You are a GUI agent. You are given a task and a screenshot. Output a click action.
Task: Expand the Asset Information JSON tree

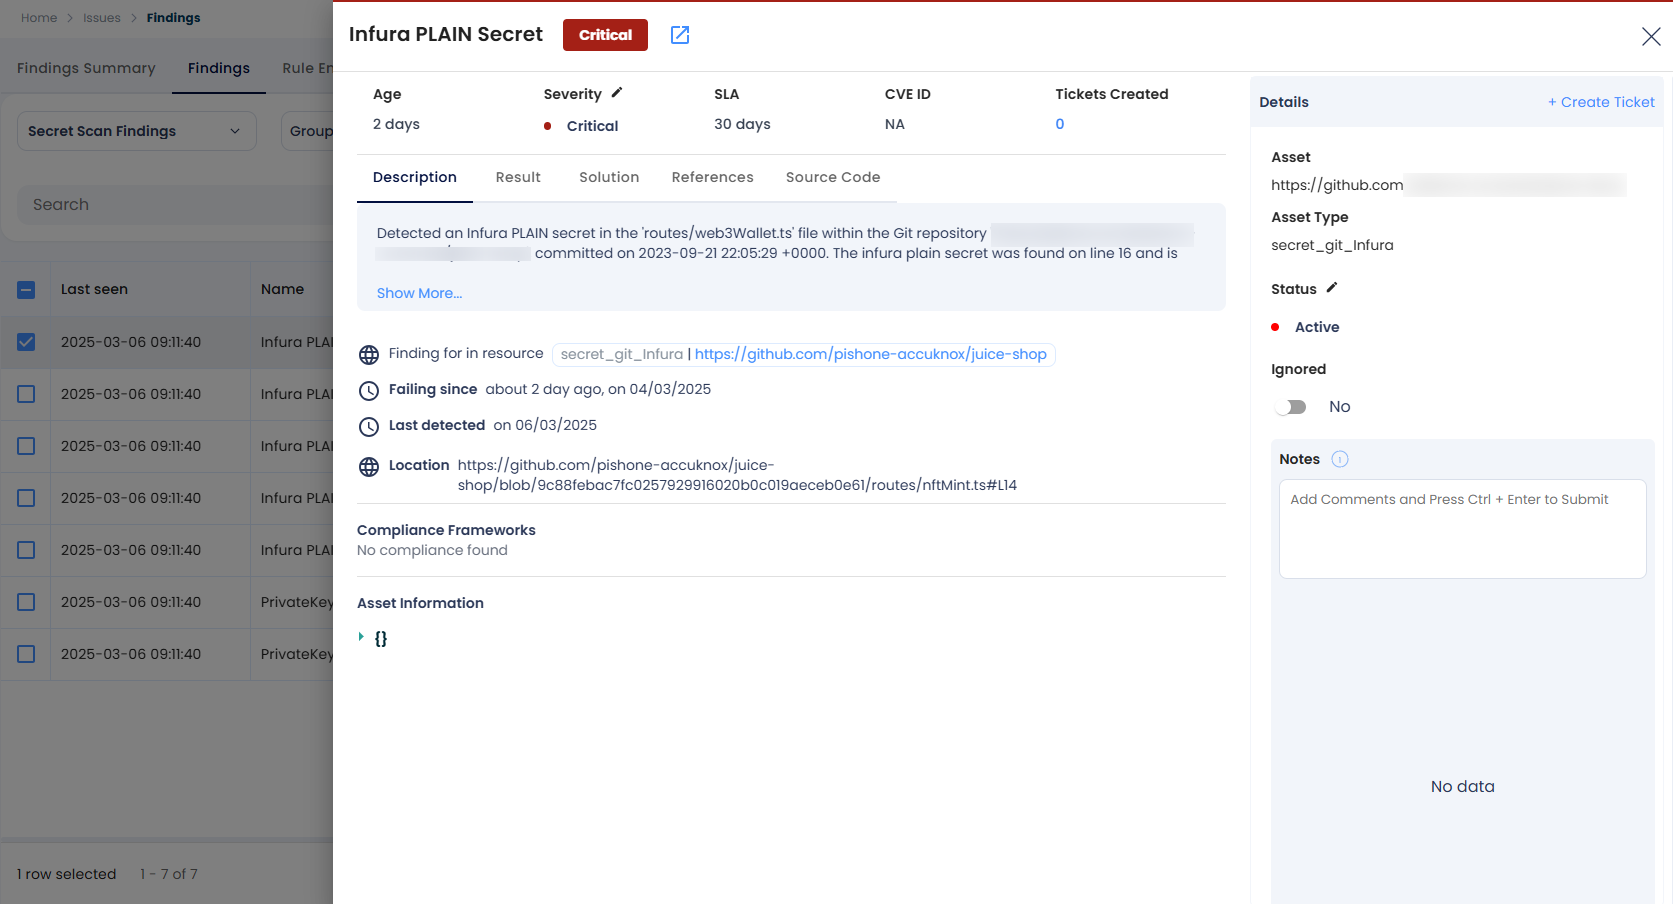tap(361, 637)
